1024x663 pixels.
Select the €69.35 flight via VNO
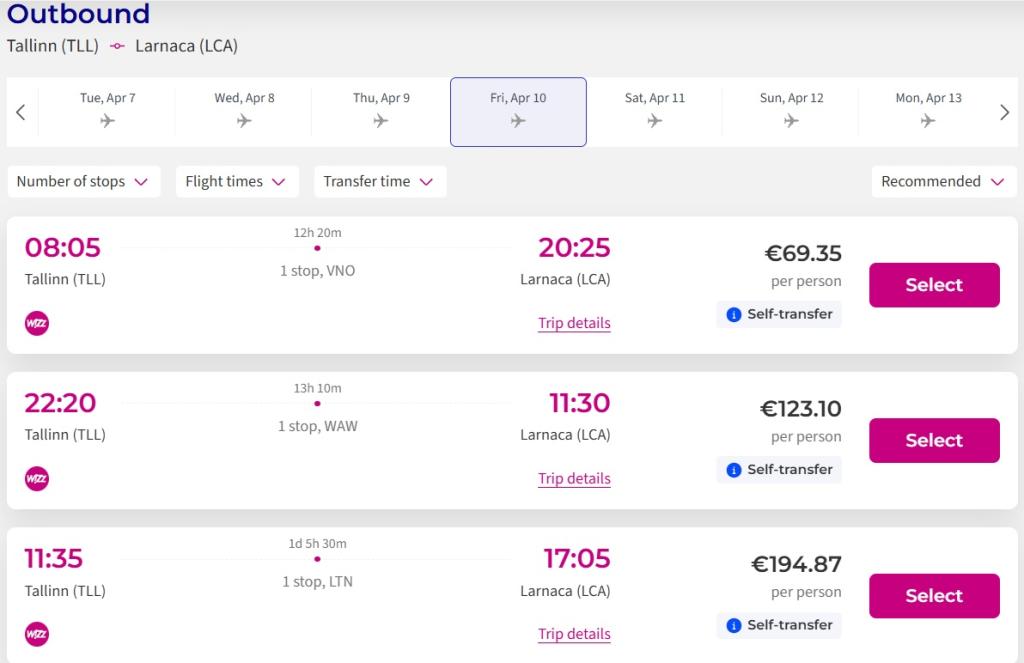934,285
